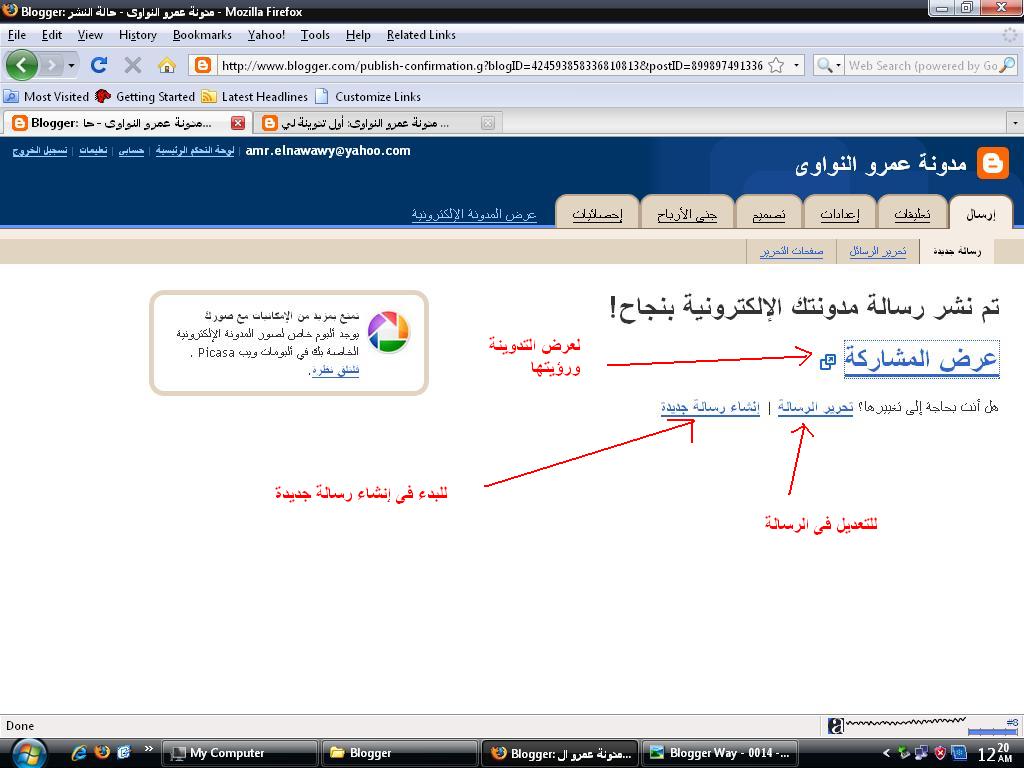Click عرض المدونة الإلكترونية (View Blog) link
Screen dimensions: 1024x768
coord(474,214)
